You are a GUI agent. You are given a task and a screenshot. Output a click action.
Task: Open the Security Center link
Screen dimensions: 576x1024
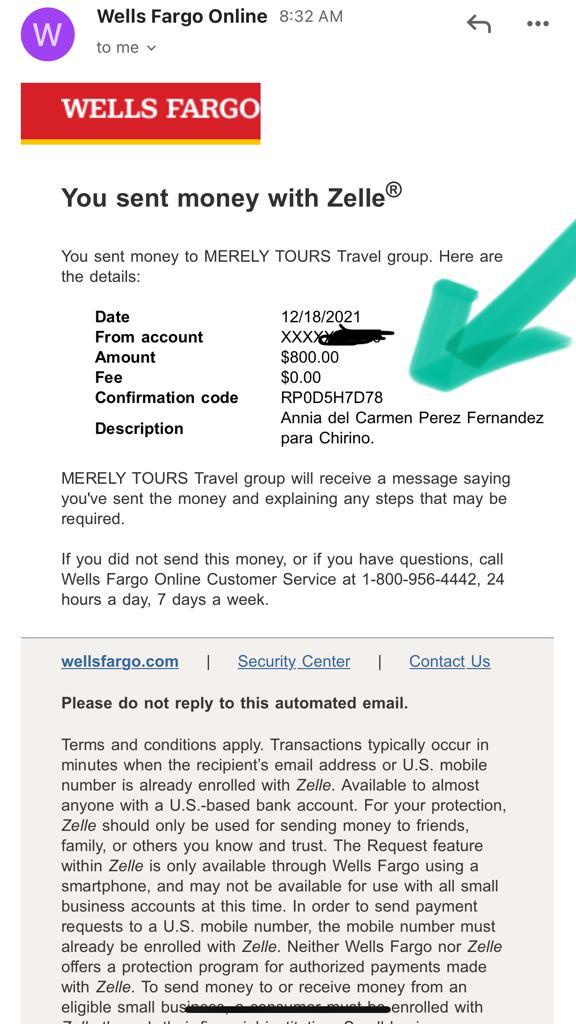[x=294, y=662]
